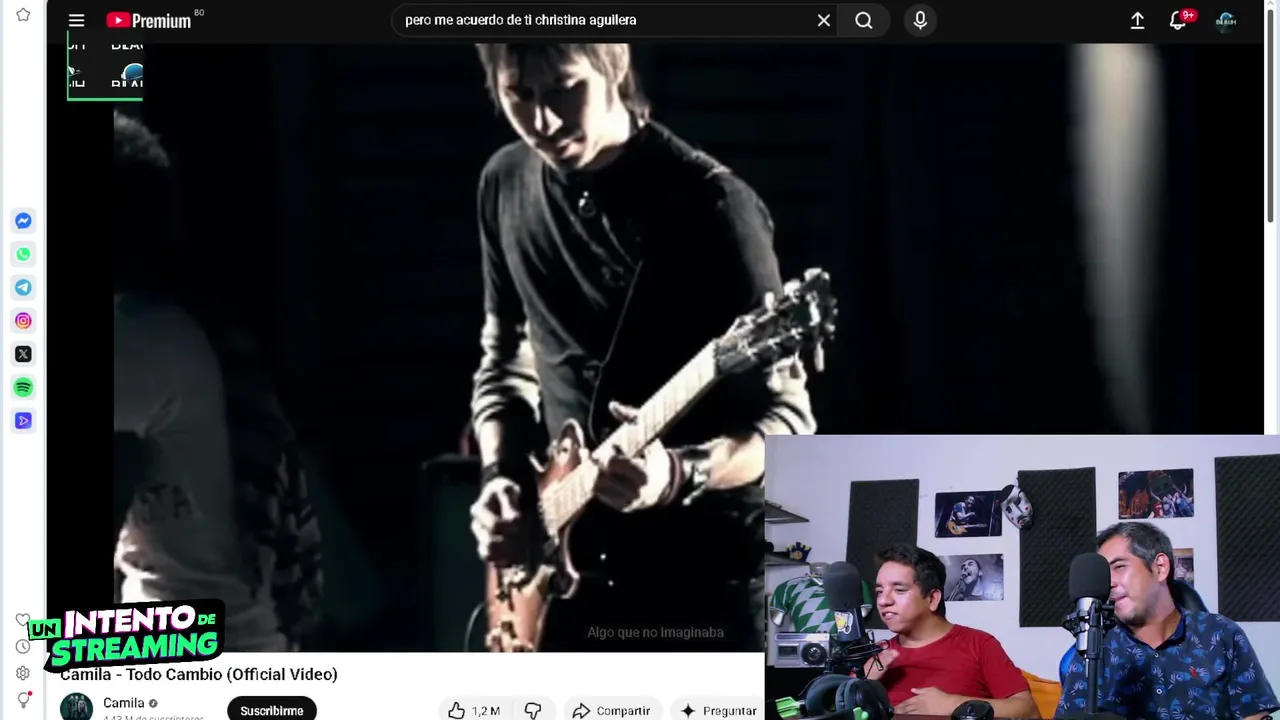
Task: Open sidebar settings gear icon
Action: [x=23, y=673]
